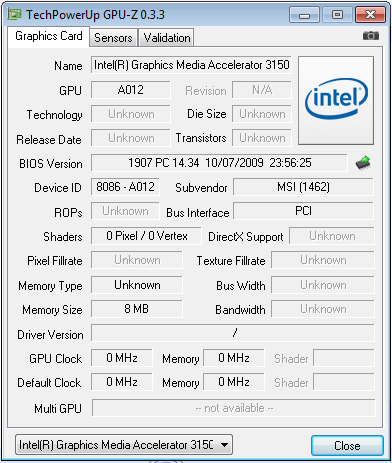The image size is (392, 463).
Task: Click the Bus Width field
Action: tap(323, 285)
